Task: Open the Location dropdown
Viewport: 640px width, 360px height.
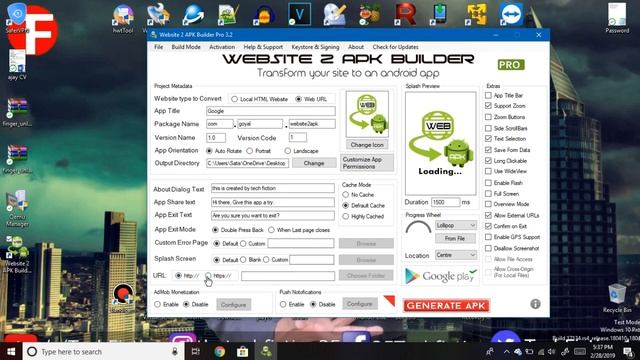Action: coord(456,255)
